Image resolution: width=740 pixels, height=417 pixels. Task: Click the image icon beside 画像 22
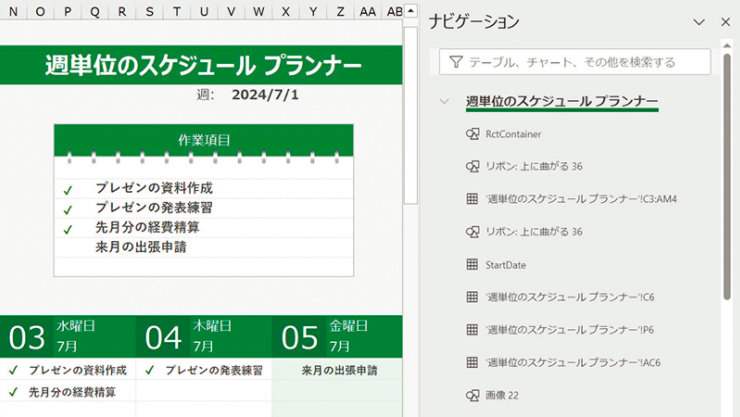(472, 395)
